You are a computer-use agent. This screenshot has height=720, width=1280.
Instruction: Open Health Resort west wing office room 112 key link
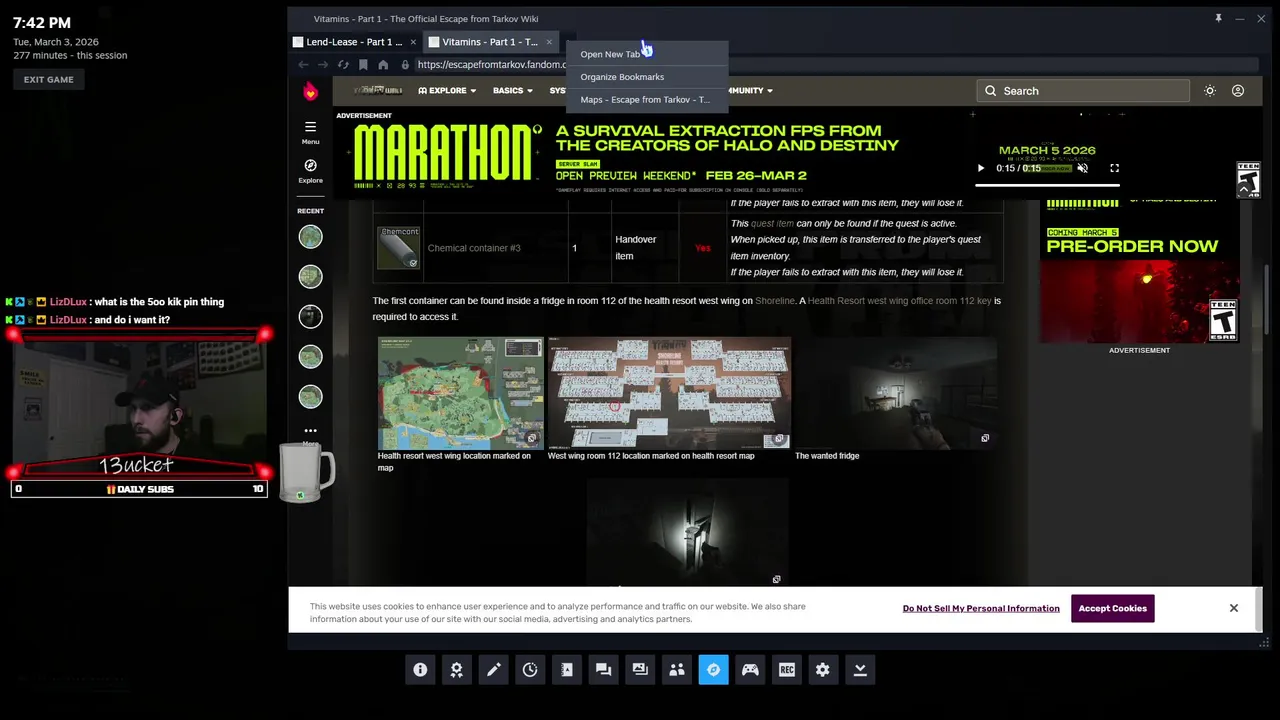pos(899,301)
